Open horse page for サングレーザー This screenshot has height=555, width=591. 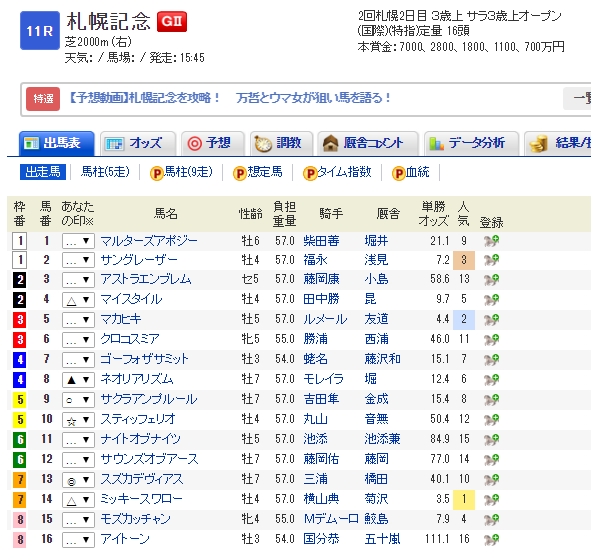point(139,260)
